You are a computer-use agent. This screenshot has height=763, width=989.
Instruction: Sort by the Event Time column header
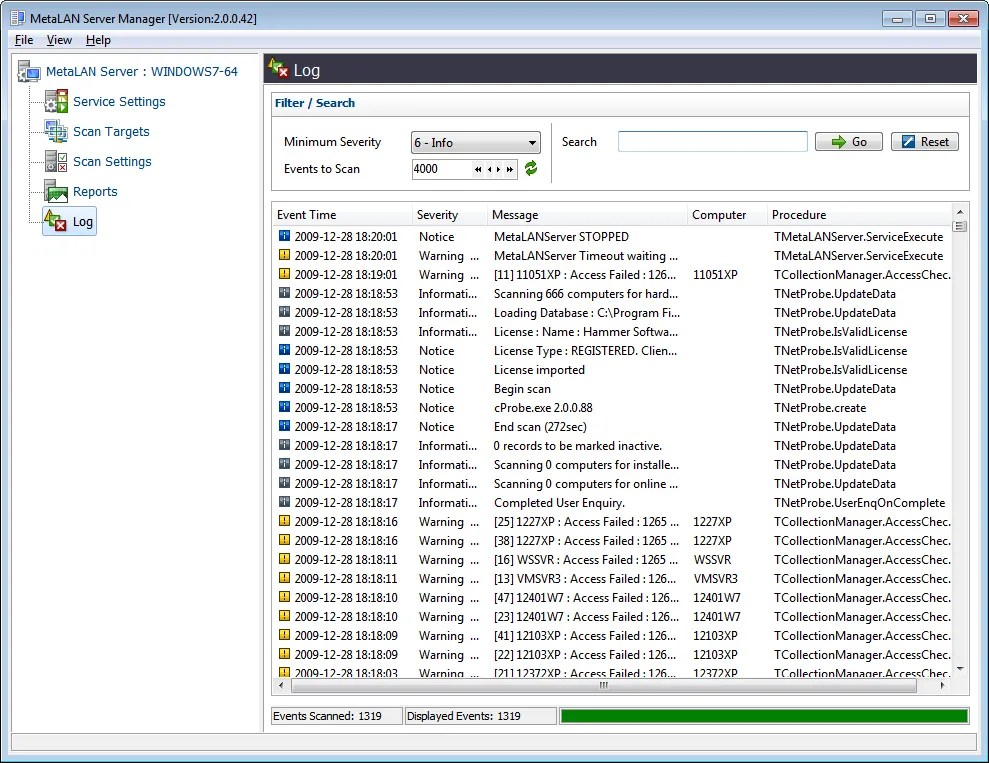pos(342,214)
